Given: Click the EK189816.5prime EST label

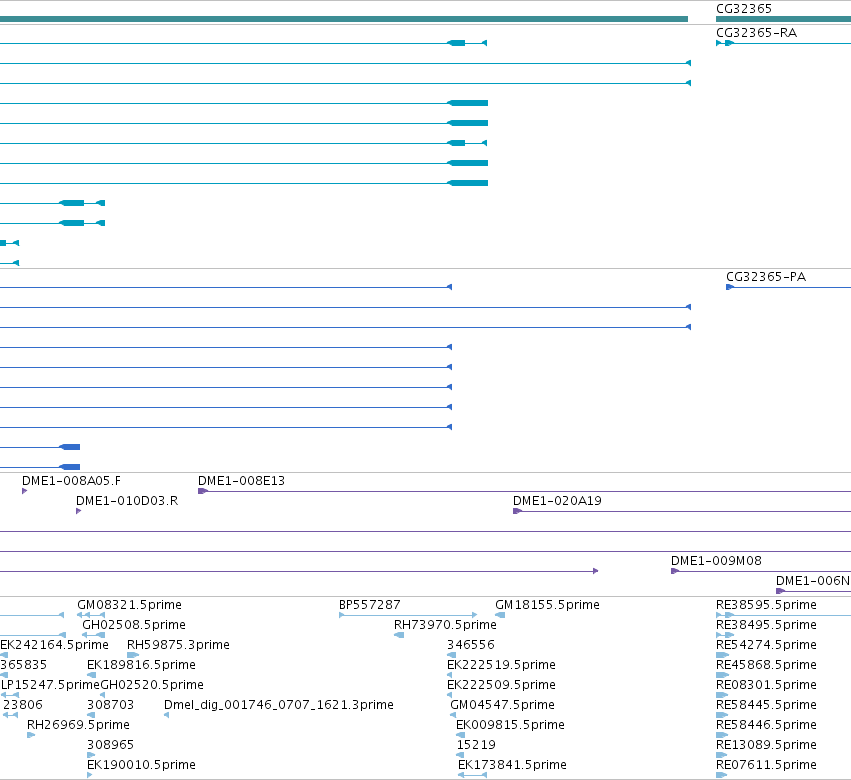Looking at the screenshot, I should 141,665.
